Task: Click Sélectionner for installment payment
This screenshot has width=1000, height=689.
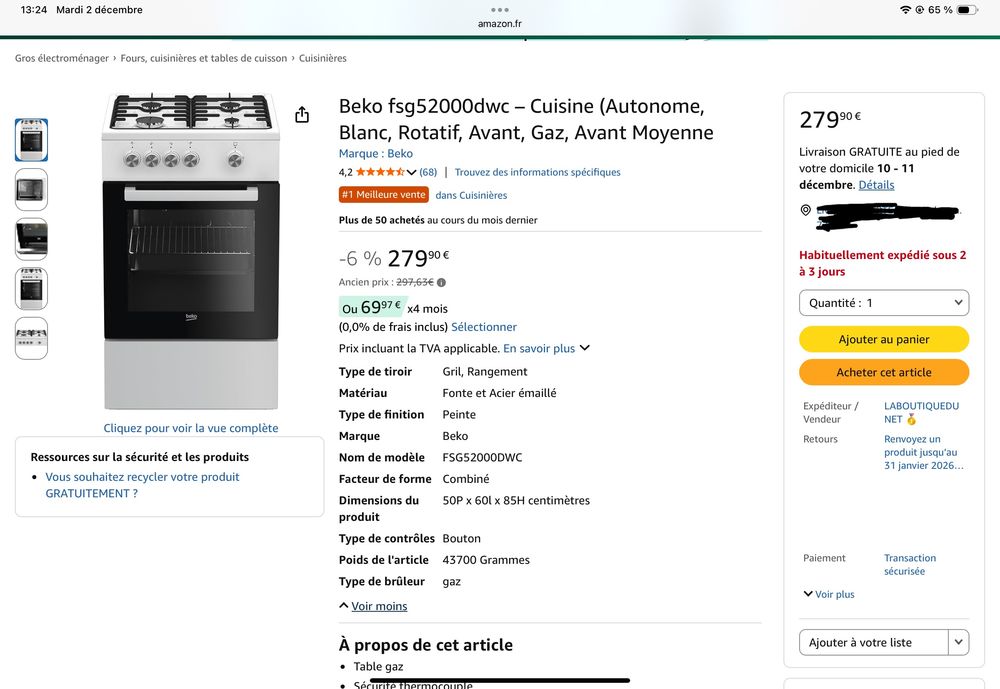Action: click(x=484, y=327)
